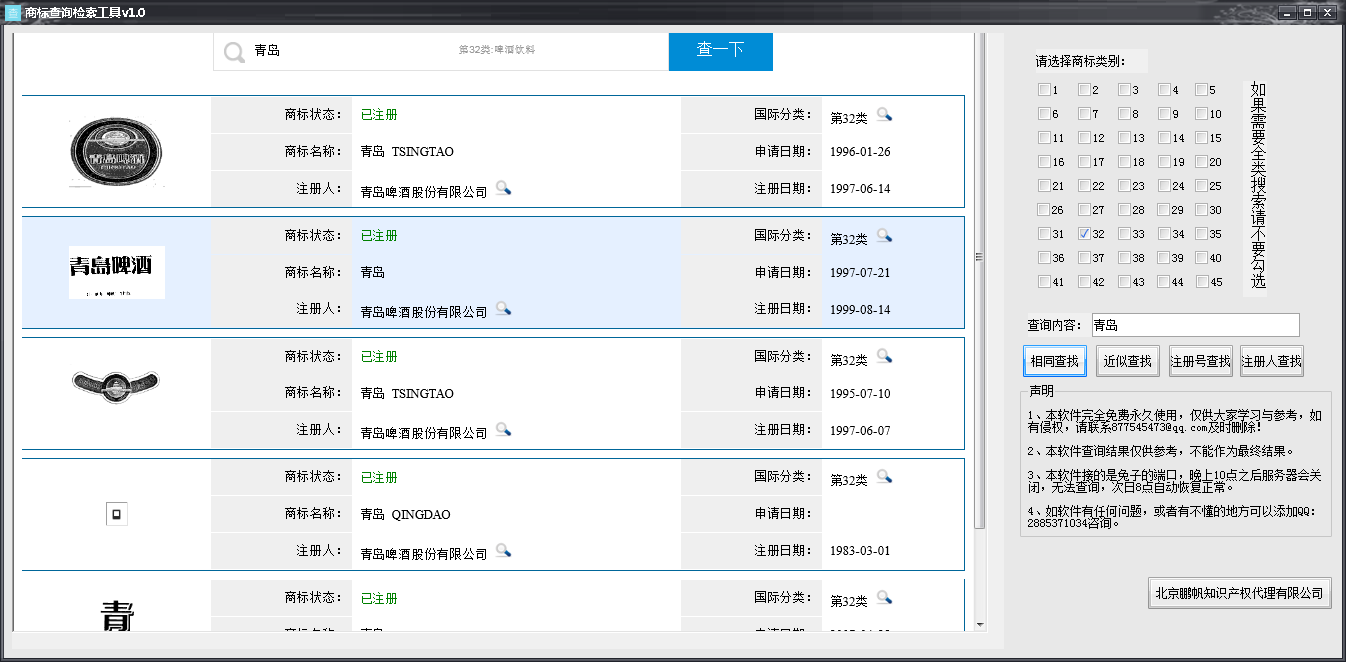Click registrant magnifier in 1996-01-26 record

coord(503,188)
